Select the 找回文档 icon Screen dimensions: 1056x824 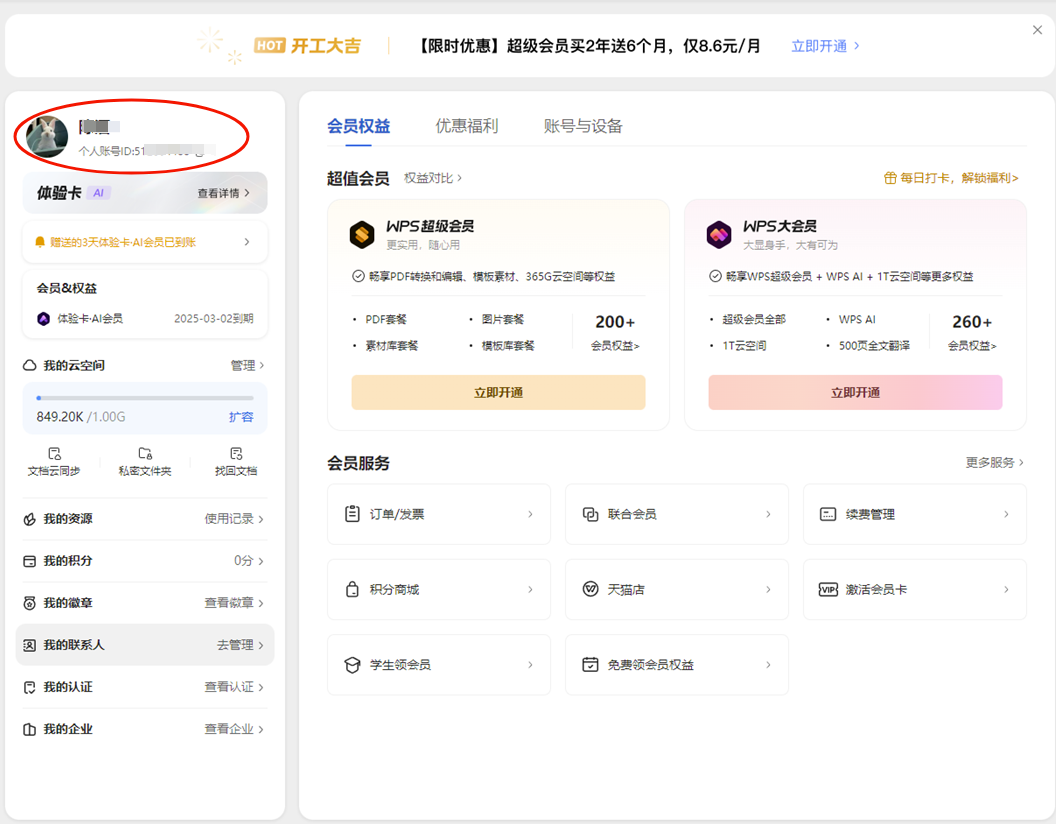coord(236,453)
